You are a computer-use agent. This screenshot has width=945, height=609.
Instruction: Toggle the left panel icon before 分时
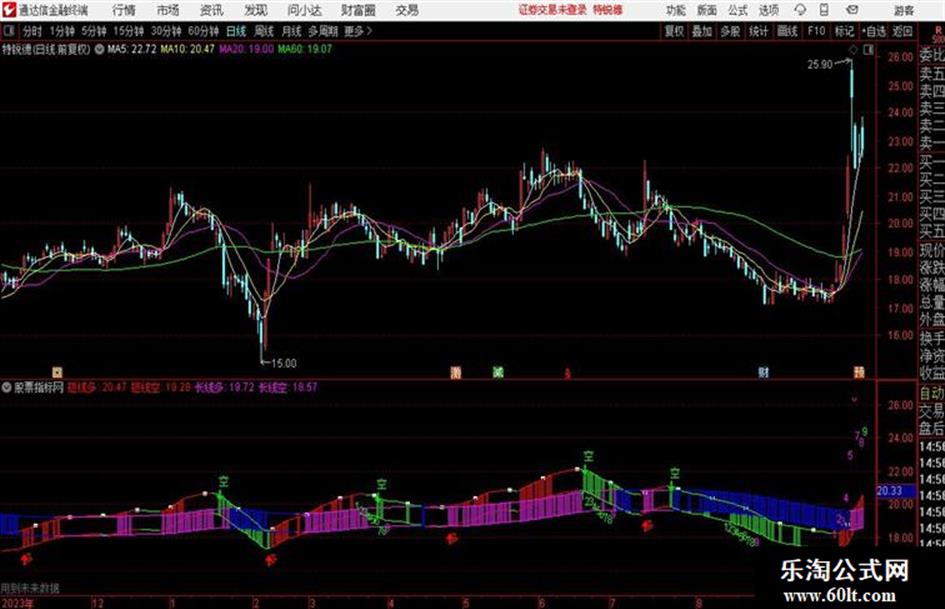tap(8, 31)
